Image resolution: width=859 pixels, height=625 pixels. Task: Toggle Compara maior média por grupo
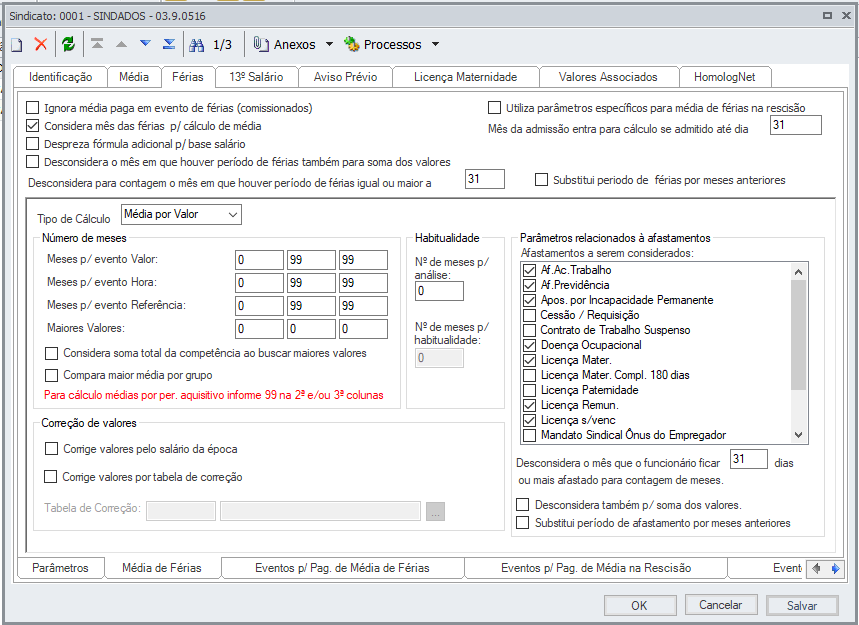[51, 375]
